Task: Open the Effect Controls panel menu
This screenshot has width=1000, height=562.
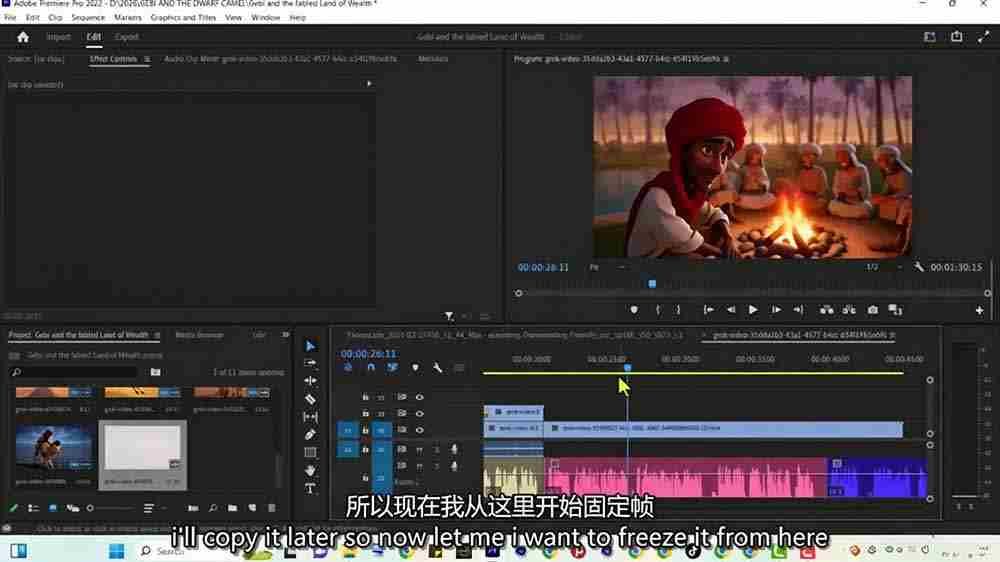Action: [147, 59]
